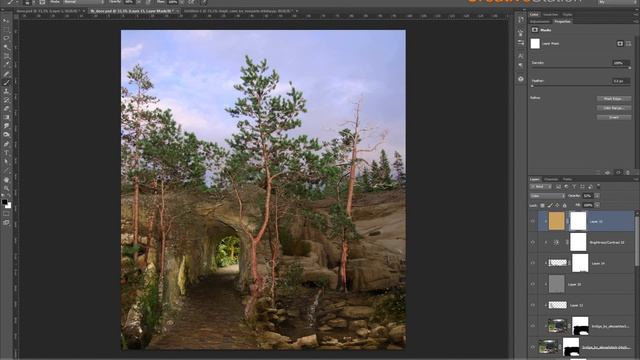Select the Type tool
640x360 pixels.
click(6, 153)
